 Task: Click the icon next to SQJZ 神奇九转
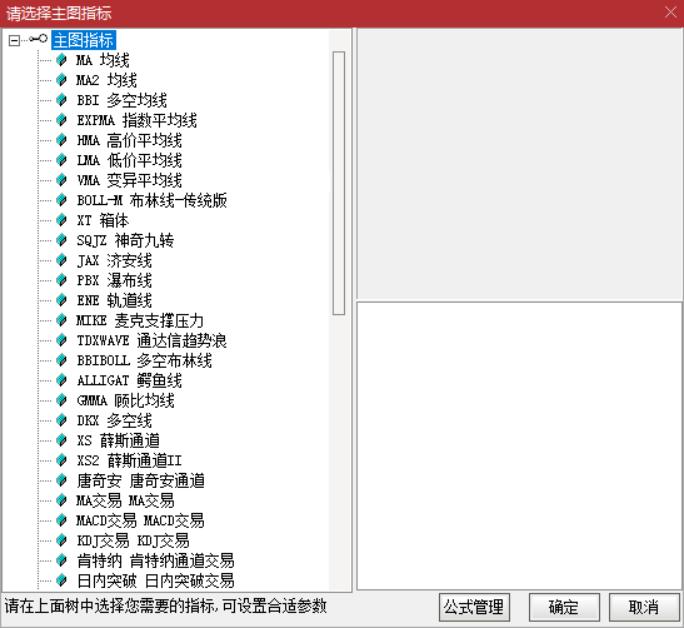pos(63,241)
